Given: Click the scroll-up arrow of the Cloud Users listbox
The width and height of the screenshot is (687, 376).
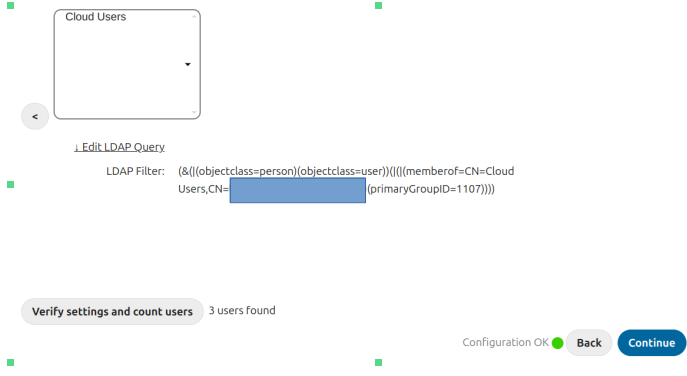Looking at the screenshot, I should pos(194,17).
